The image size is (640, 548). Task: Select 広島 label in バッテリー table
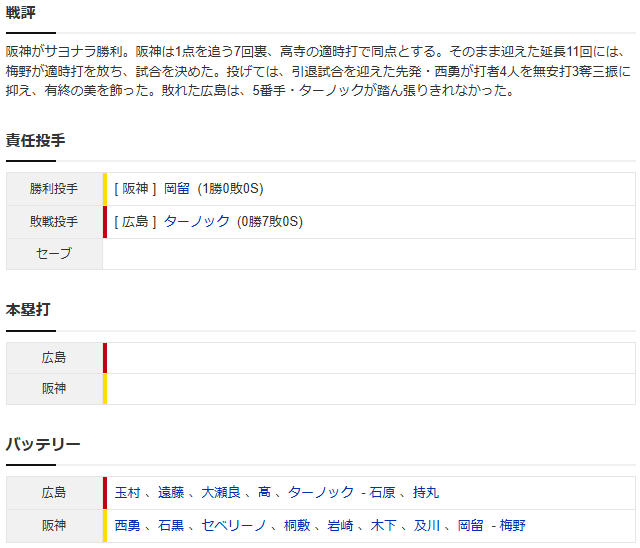coord(54,493)
